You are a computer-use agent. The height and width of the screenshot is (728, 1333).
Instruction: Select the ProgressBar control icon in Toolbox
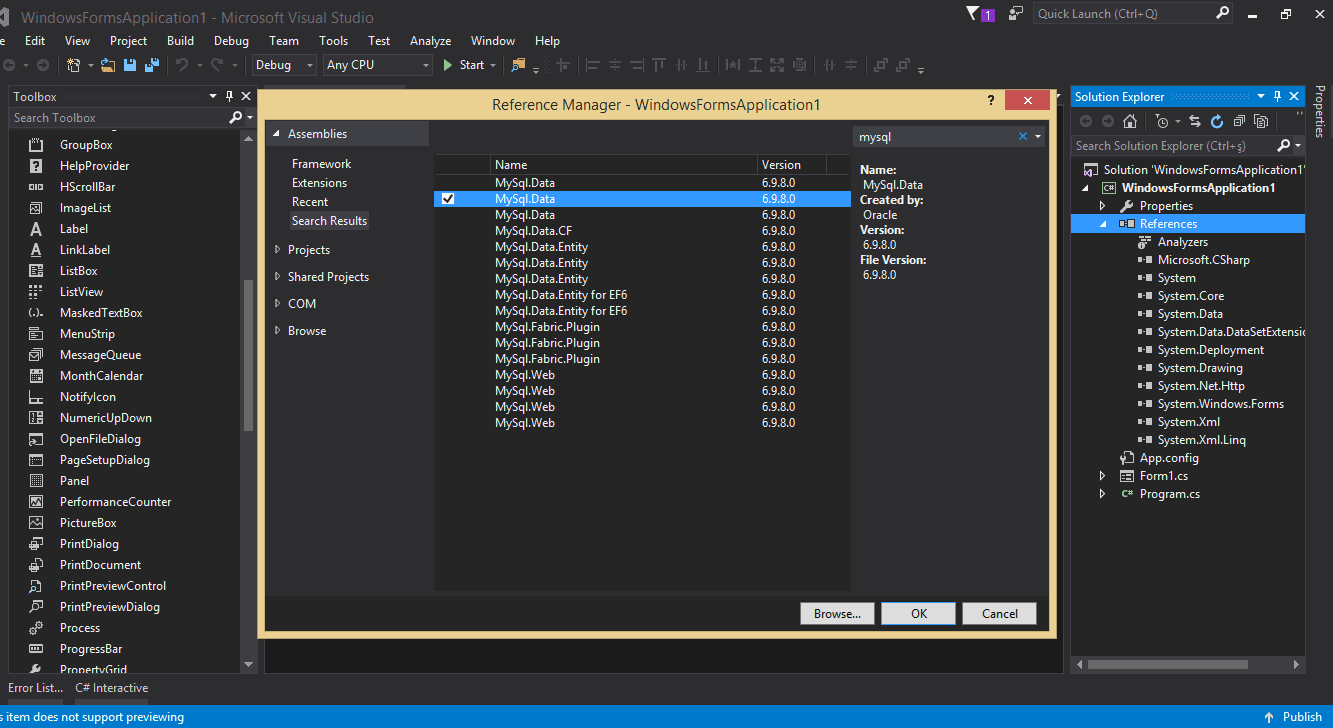(x=36, y=649)
